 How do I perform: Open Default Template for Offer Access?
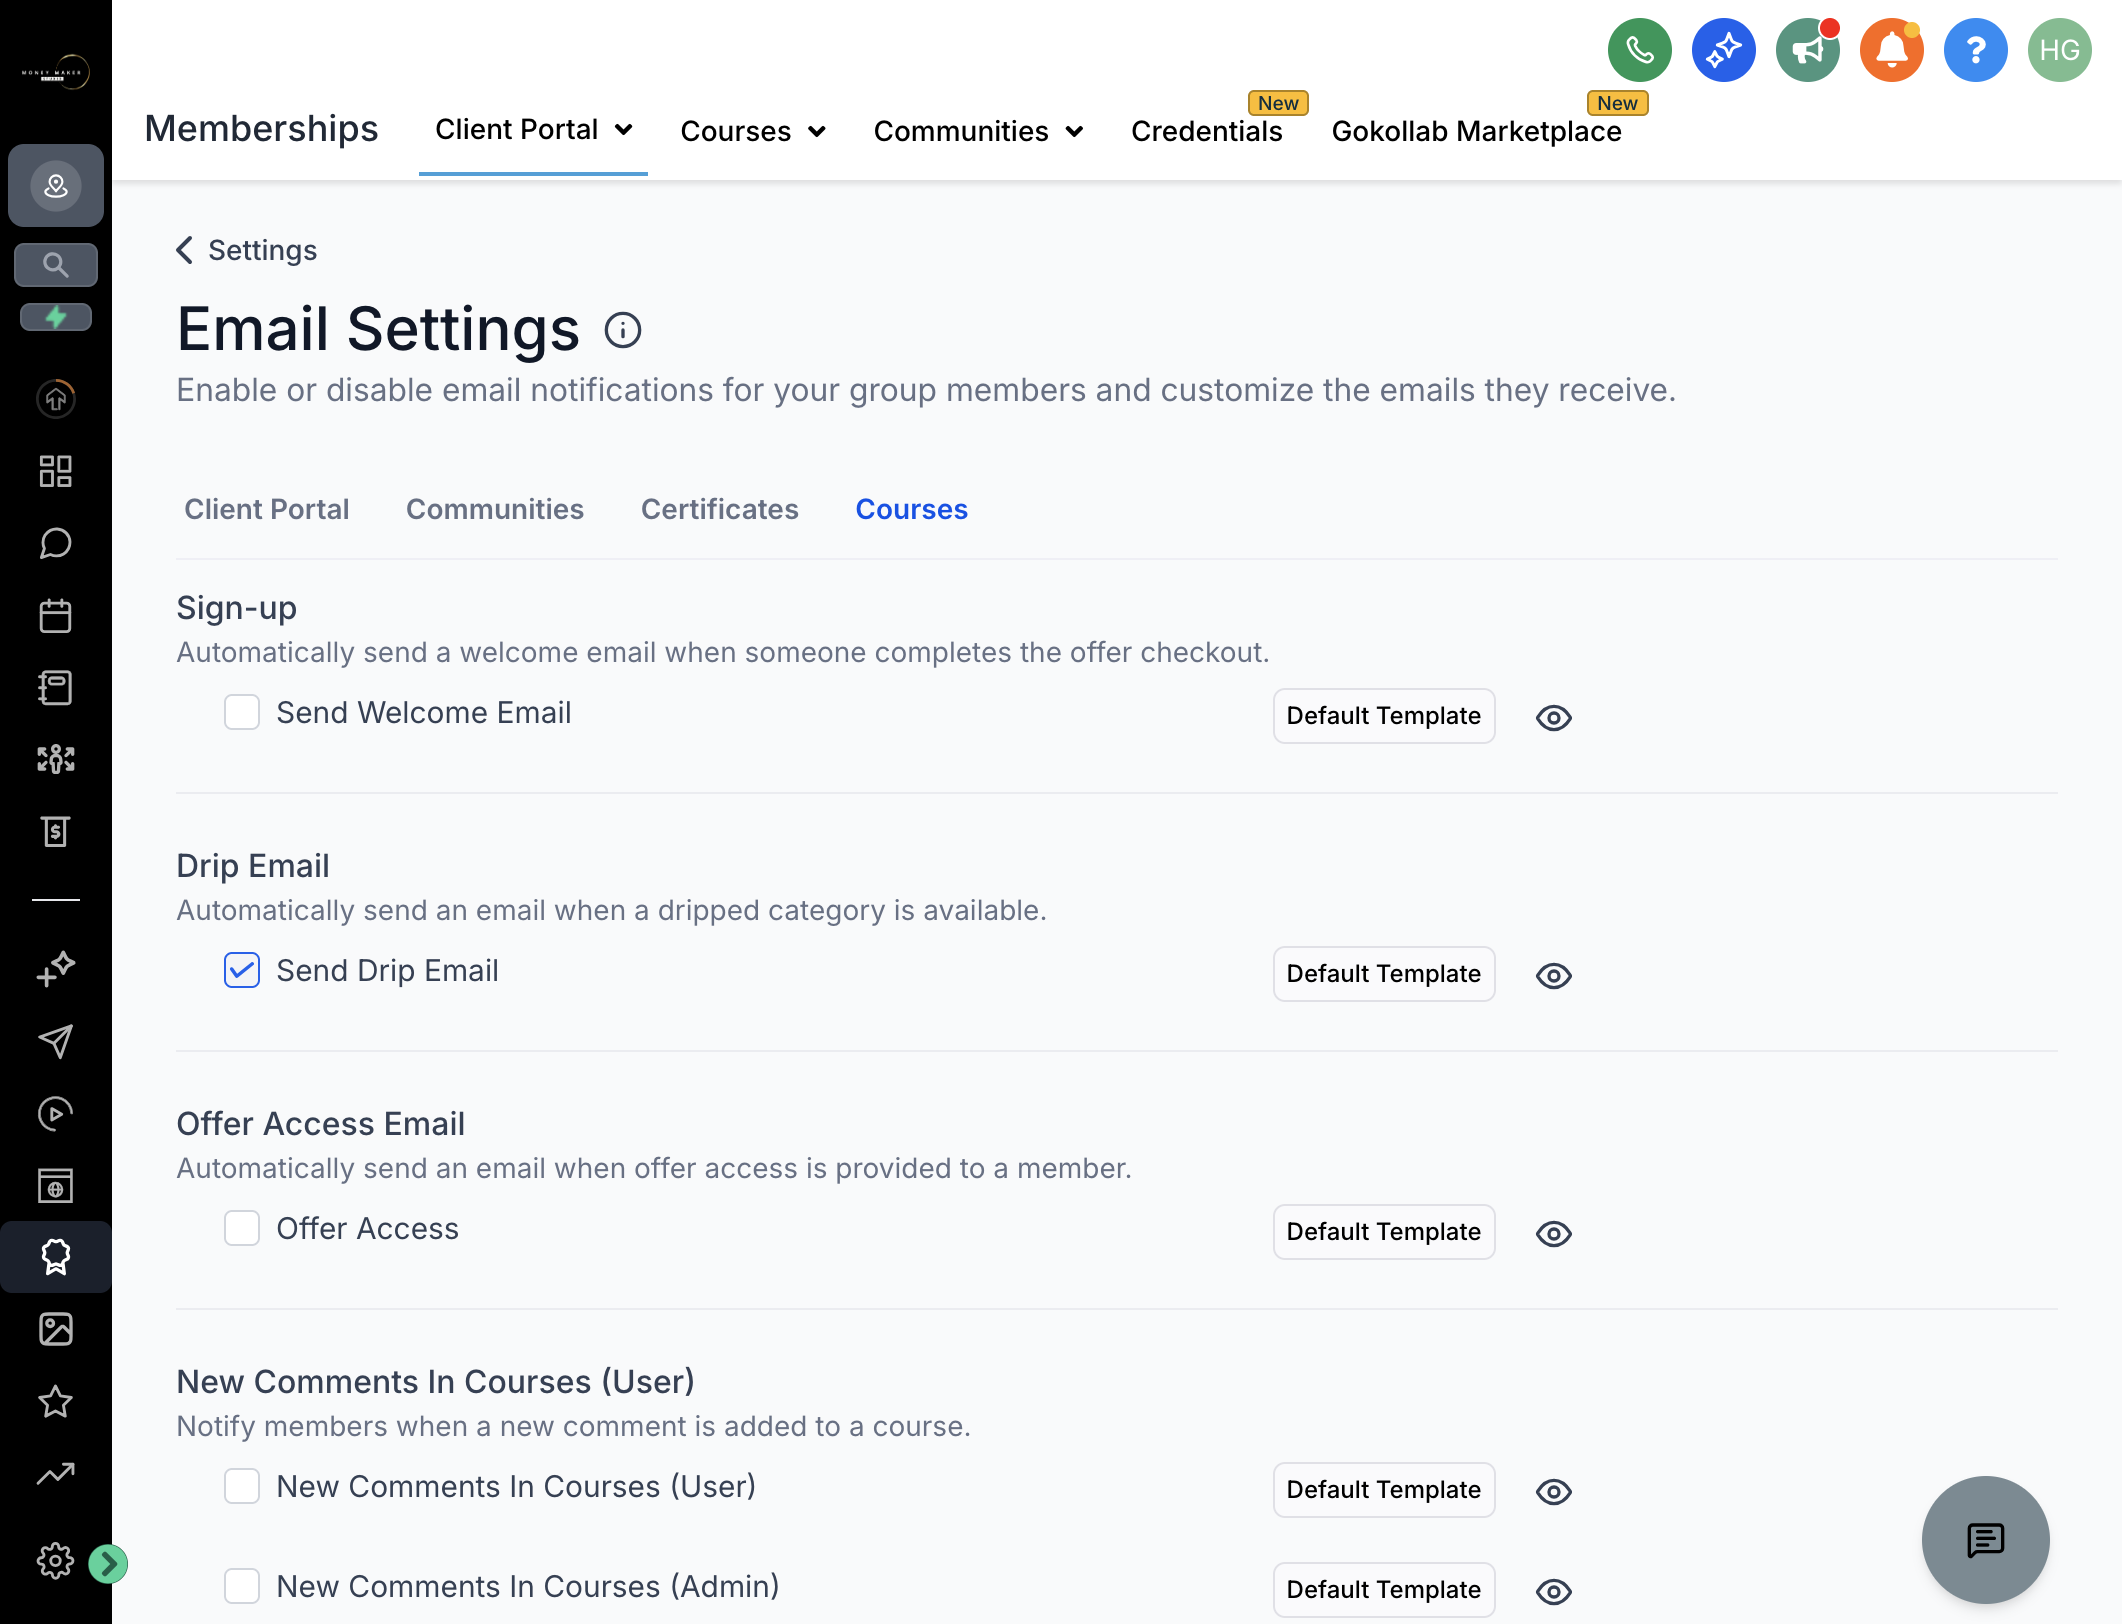1384,1232
